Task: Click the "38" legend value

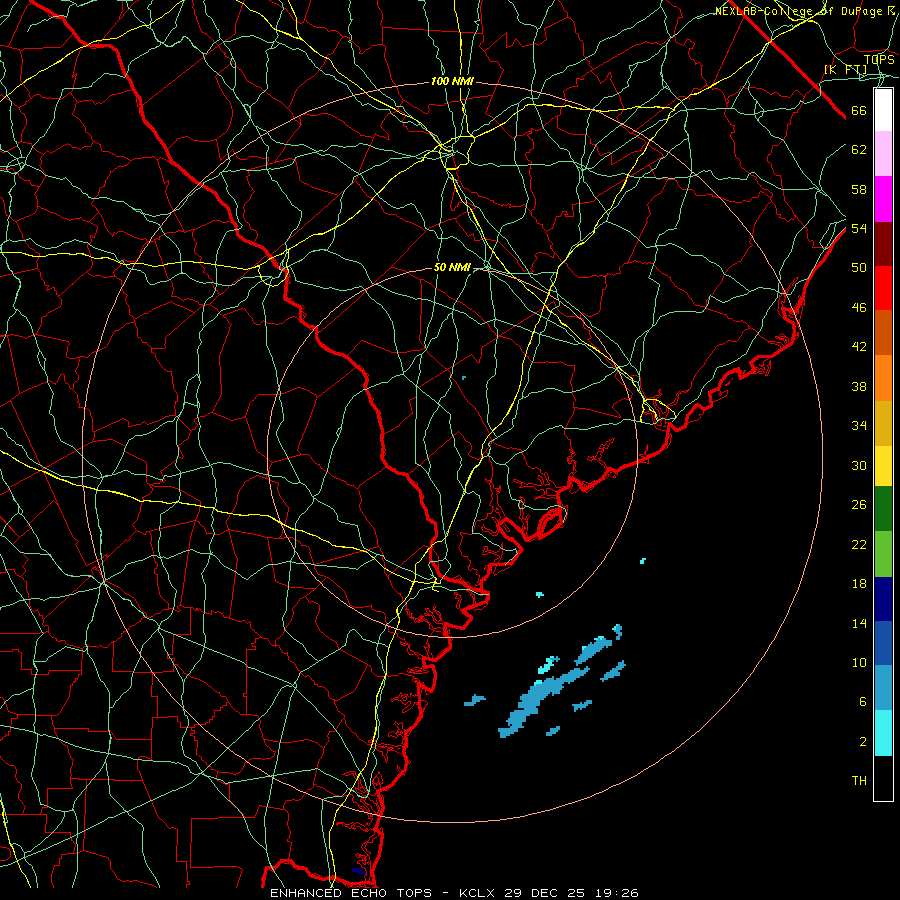Action: [859, 386]
